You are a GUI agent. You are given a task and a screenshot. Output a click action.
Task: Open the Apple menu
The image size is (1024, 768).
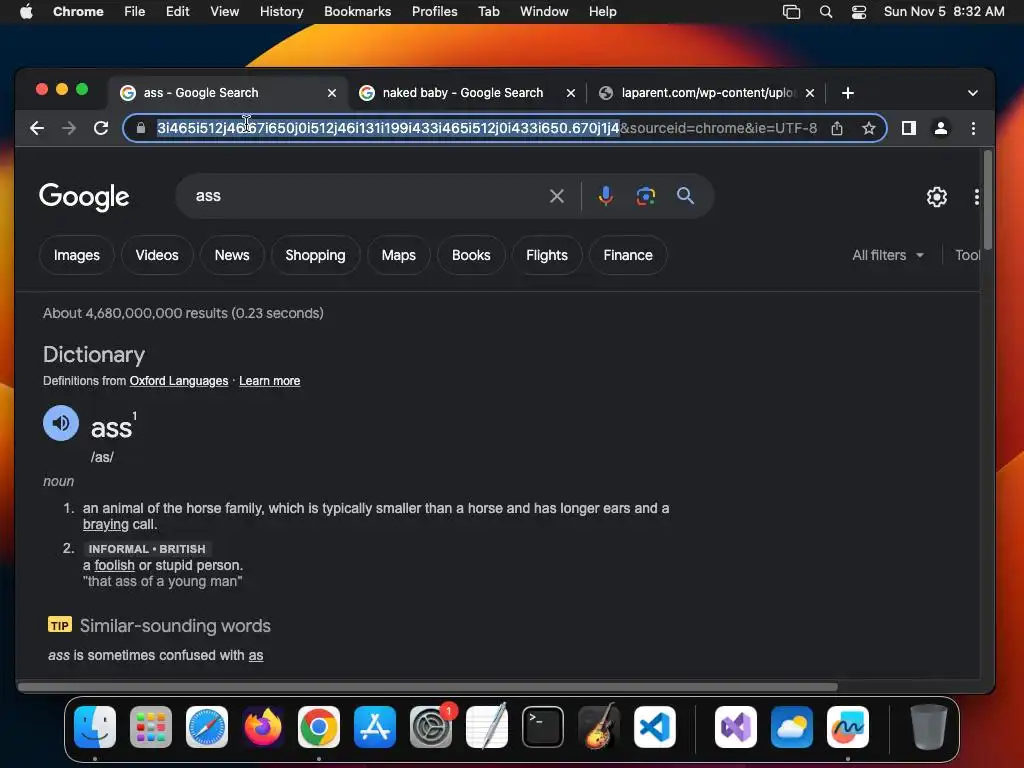(x=26, y=12)
